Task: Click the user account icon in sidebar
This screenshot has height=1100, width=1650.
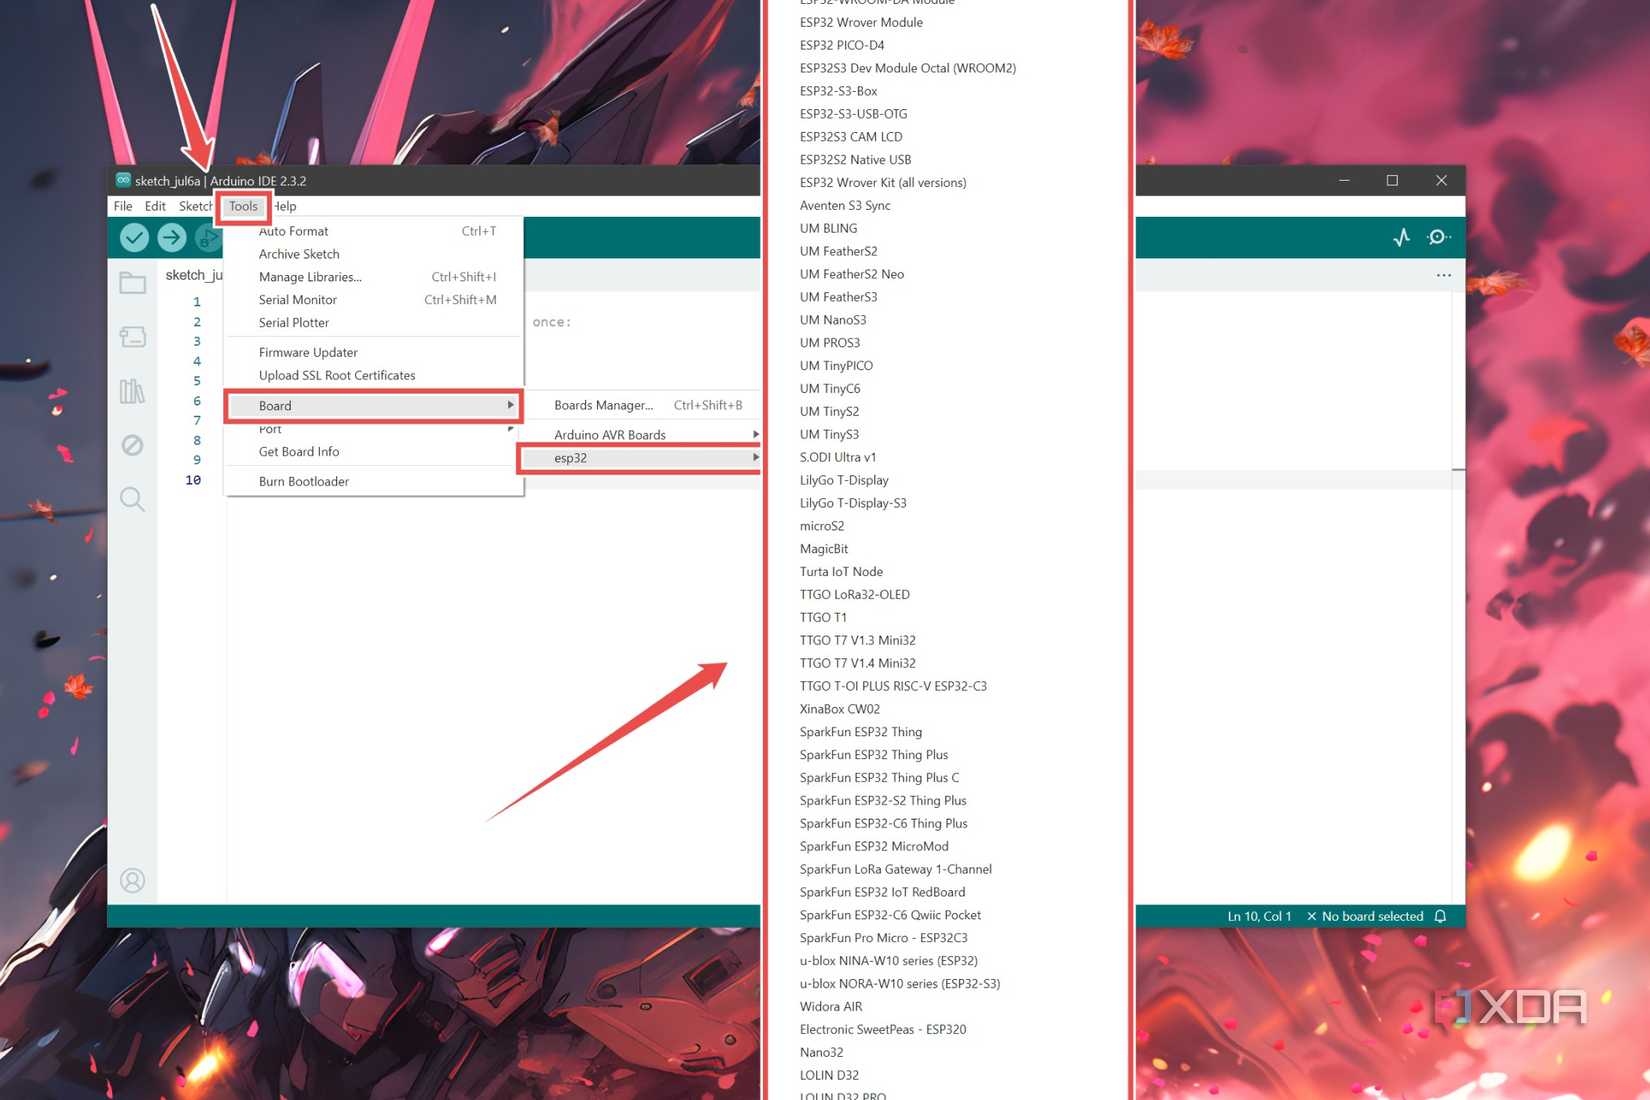Action: click(x=132, y=880)
